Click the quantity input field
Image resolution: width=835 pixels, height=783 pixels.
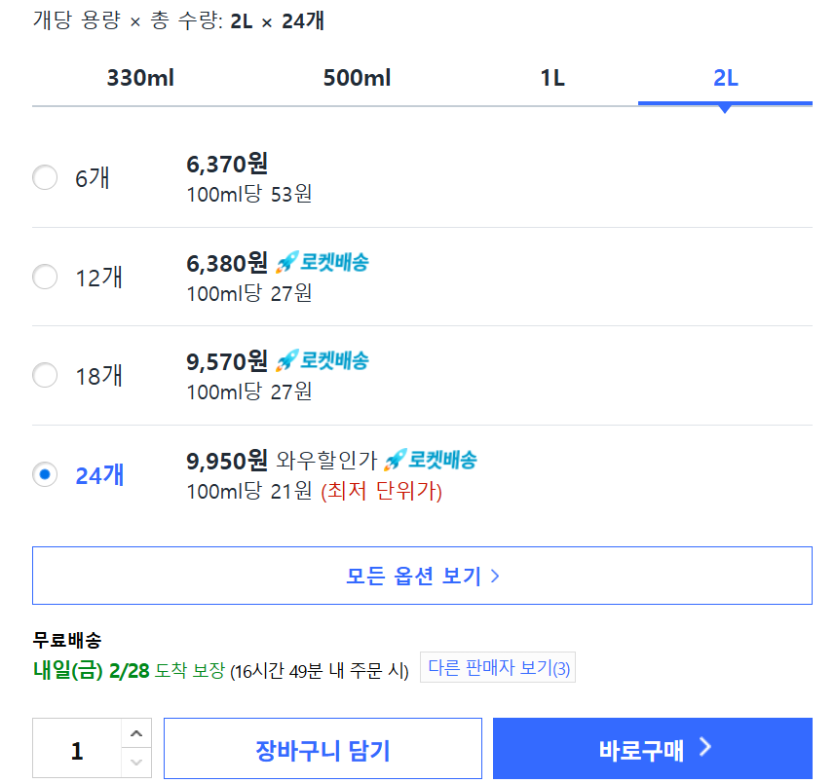coord(78,749)
